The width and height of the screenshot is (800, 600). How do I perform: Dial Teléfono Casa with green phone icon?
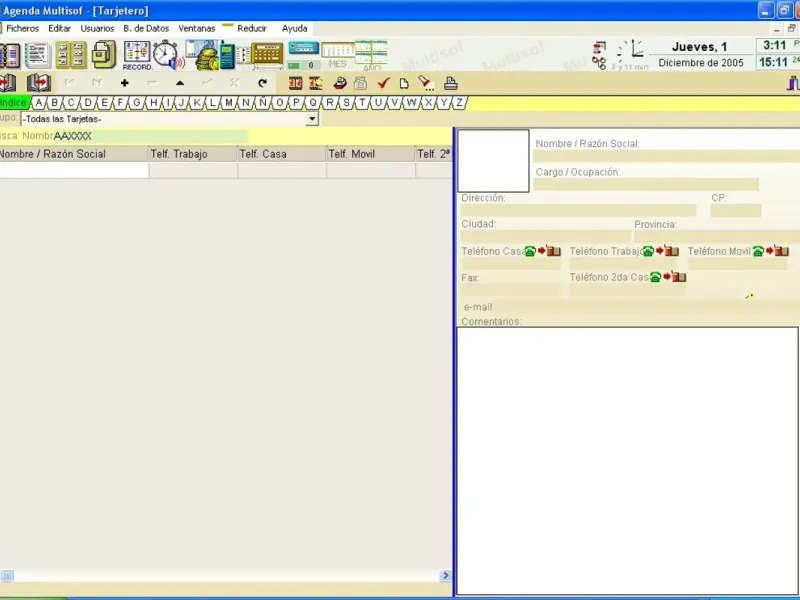(x=530, y=251)
